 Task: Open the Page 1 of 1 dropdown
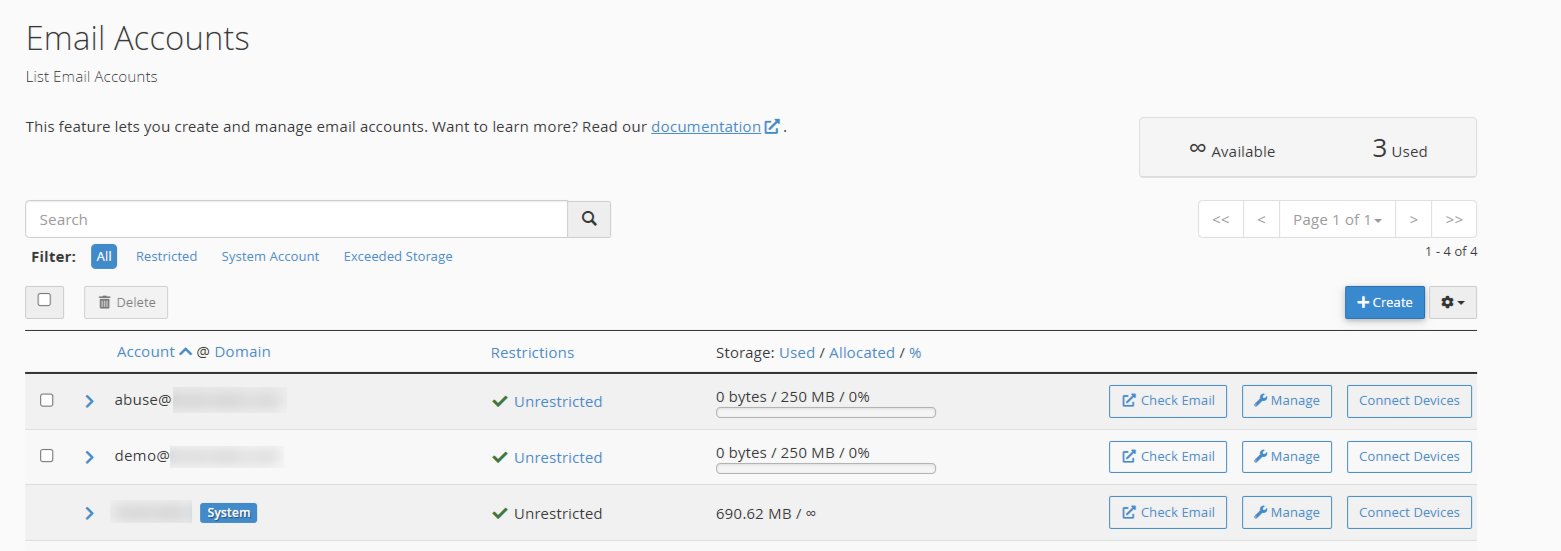[1337, 220]
